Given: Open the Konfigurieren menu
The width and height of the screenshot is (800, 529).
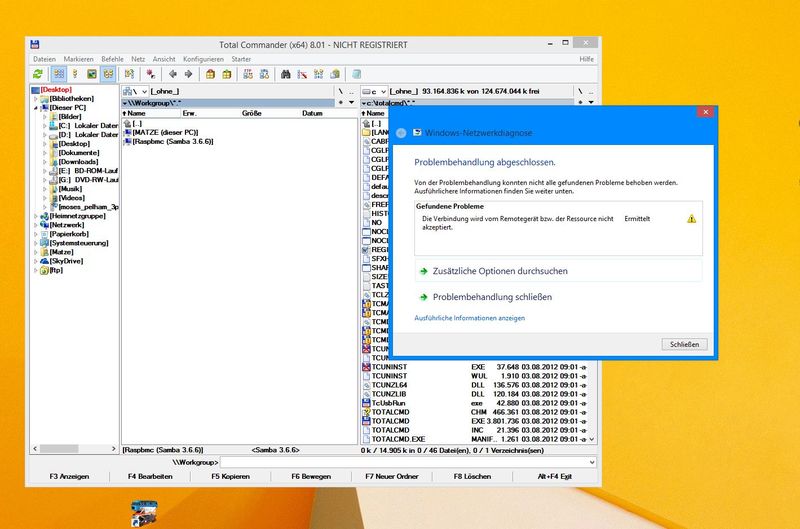Looking at the screenshot, I should pyautogui.click(x=203, y=59).
